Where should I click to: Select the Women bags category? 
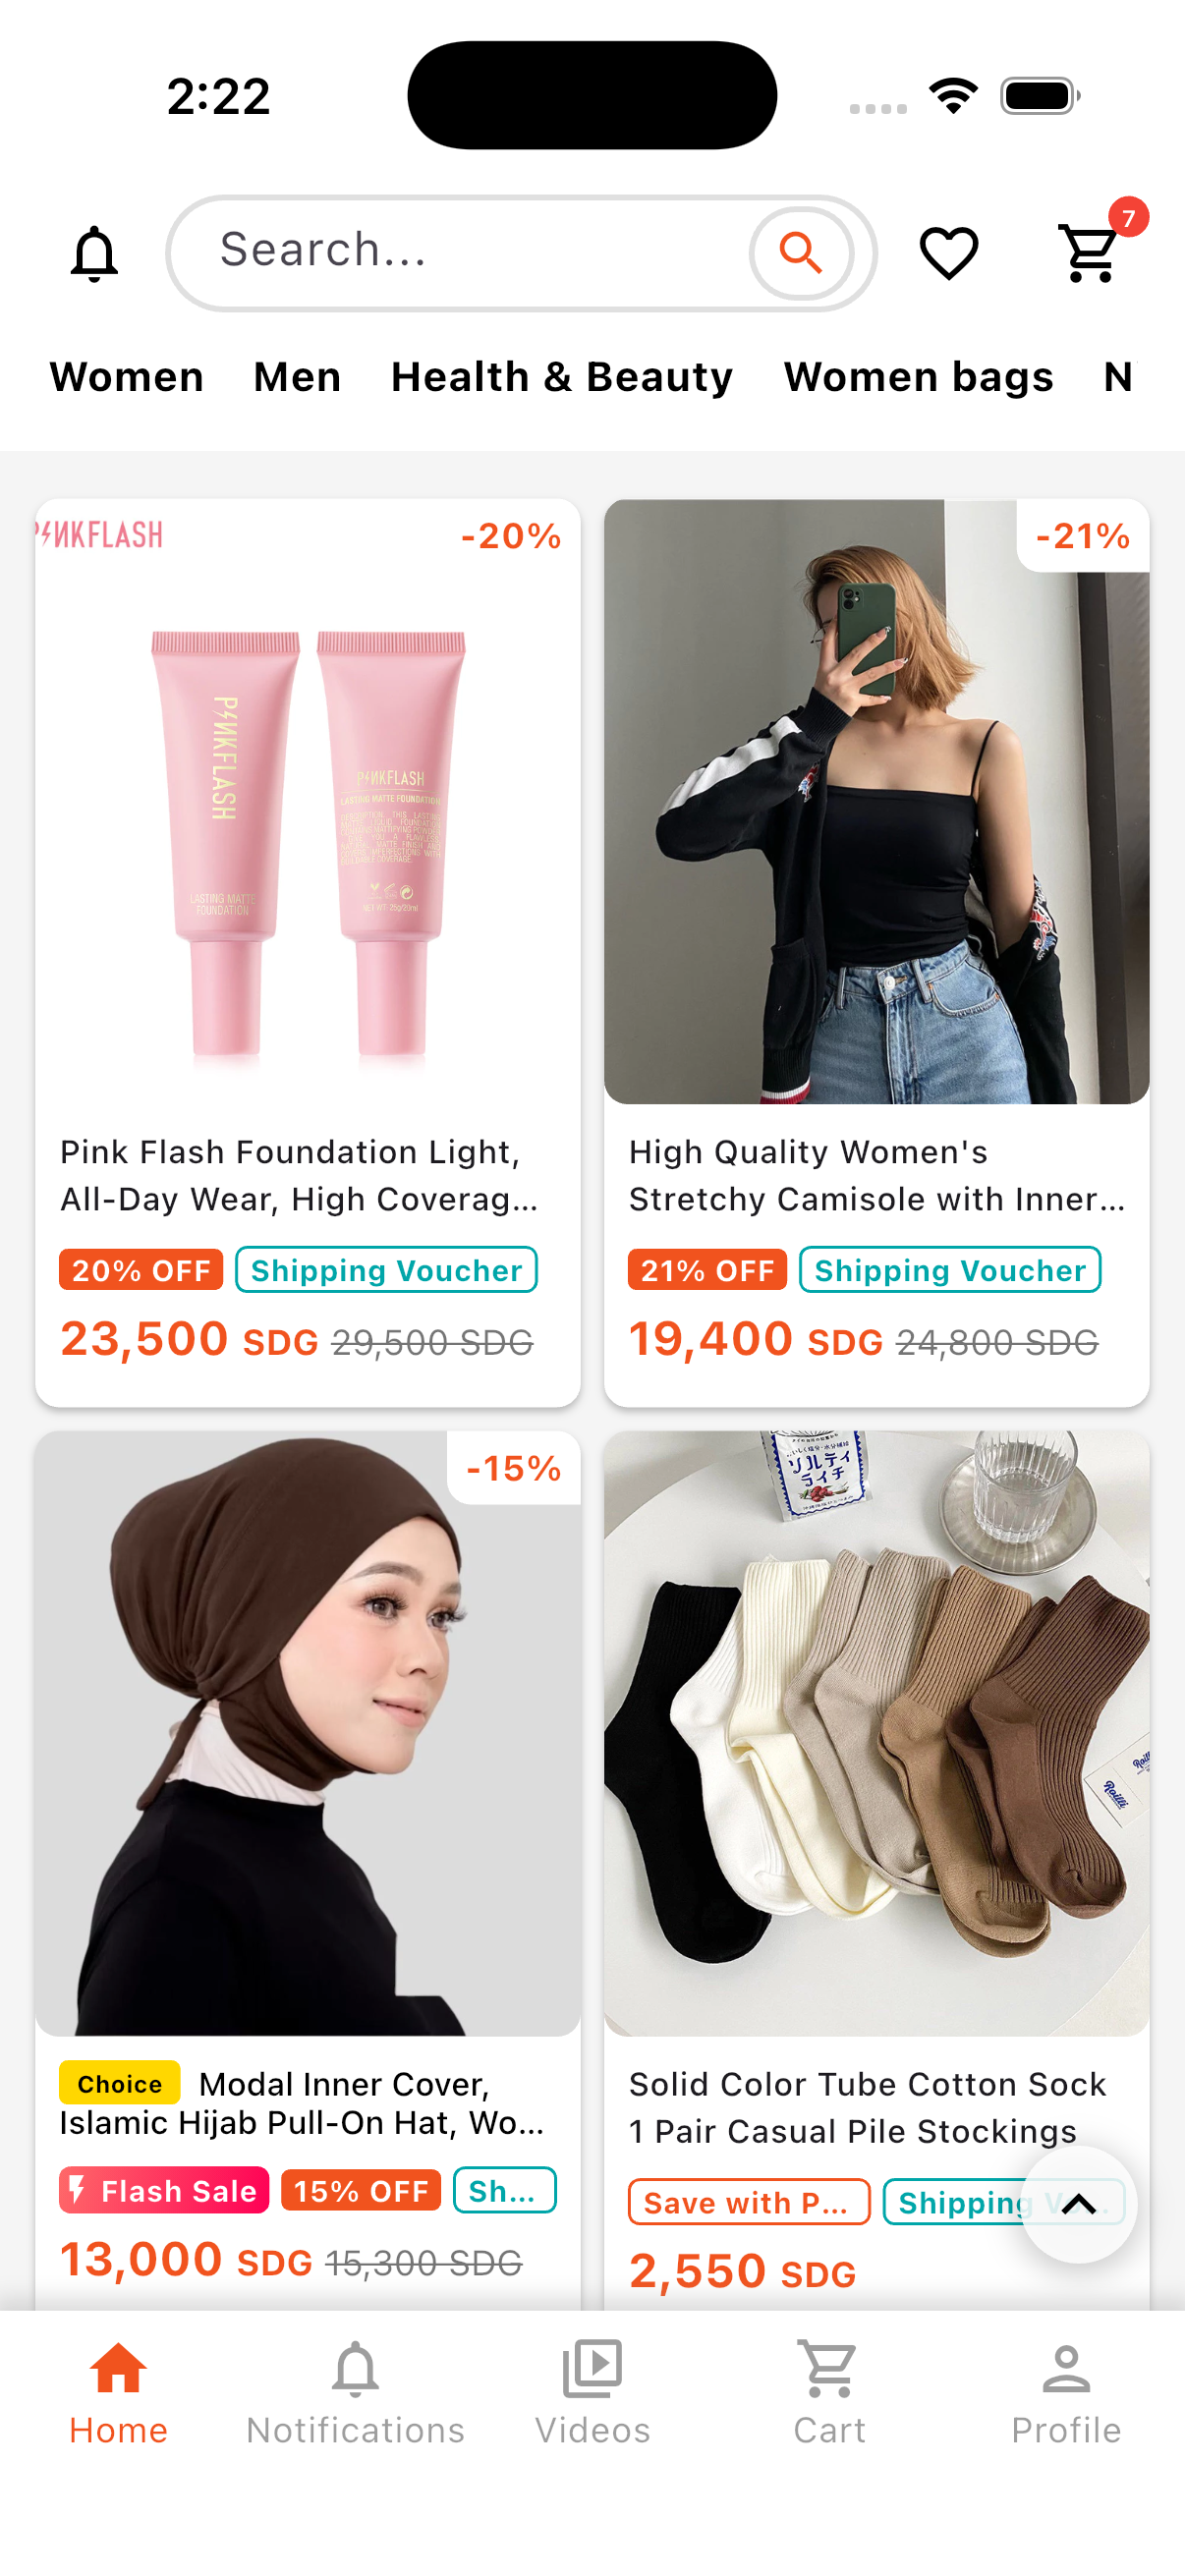tap(918, 377)
